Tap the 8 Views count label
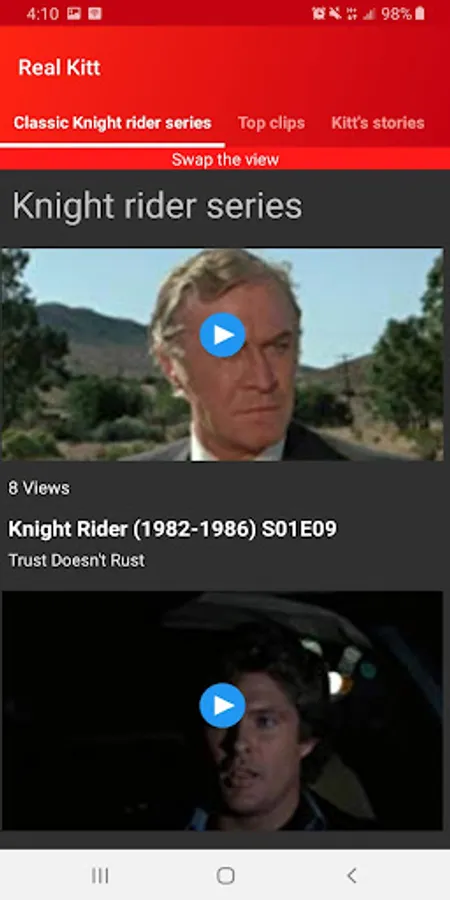 [38, 488]
